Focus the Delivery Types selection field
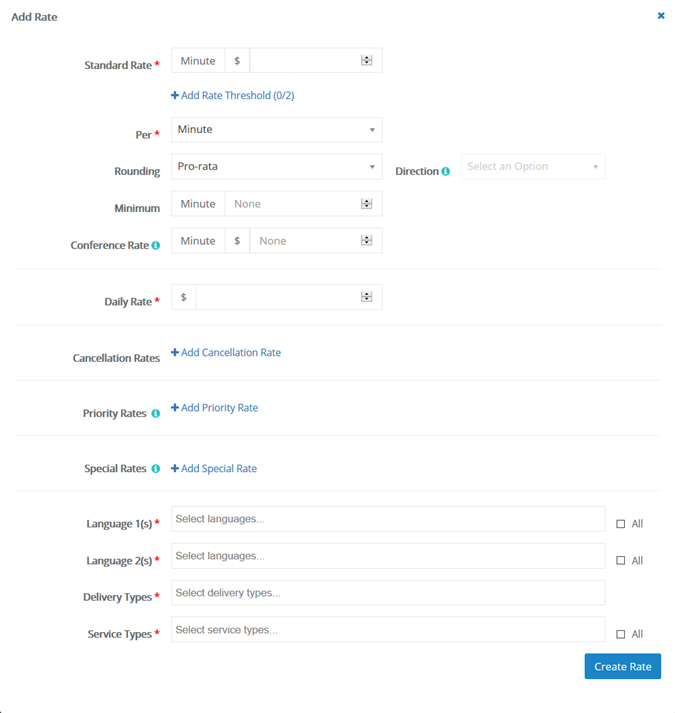The height and width of the screenshot is (713, 675). click(x=388, y=593)
